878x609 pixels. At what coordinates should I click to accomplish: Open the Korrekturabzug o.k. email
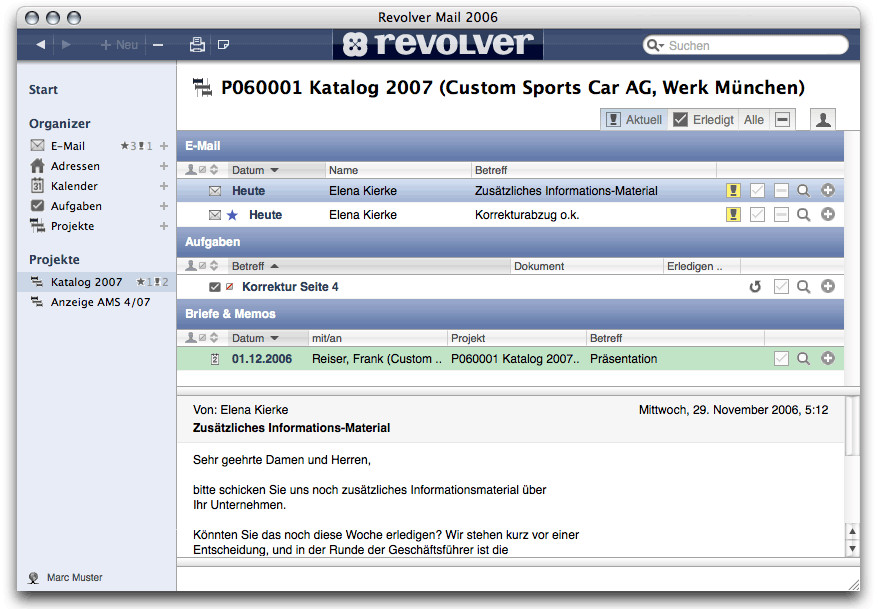(510, 215)
